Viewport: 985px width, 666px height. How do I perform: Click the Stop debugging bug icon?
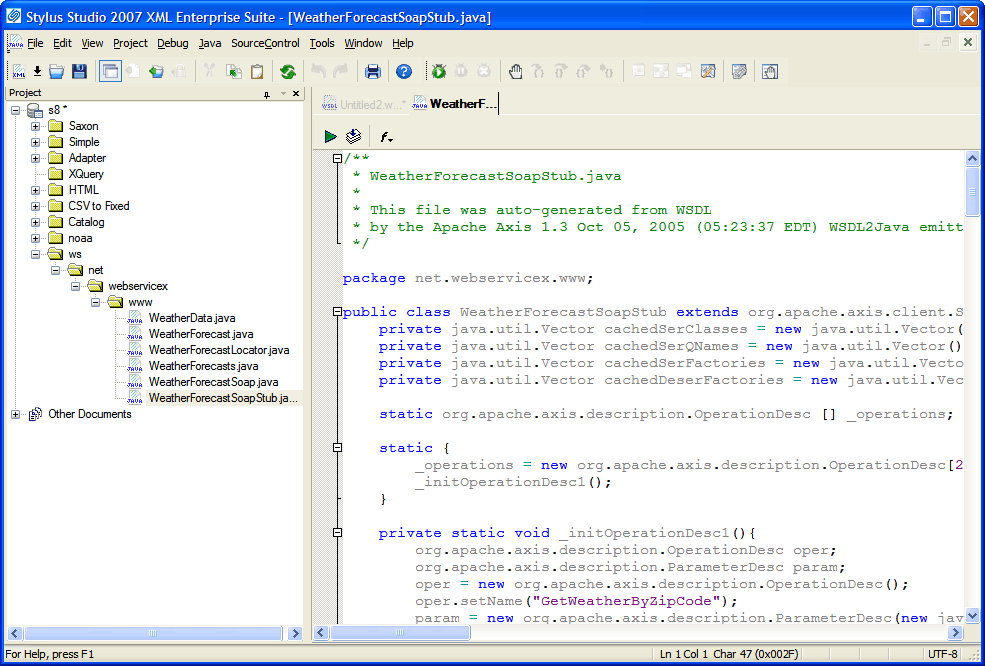(484, 72)
